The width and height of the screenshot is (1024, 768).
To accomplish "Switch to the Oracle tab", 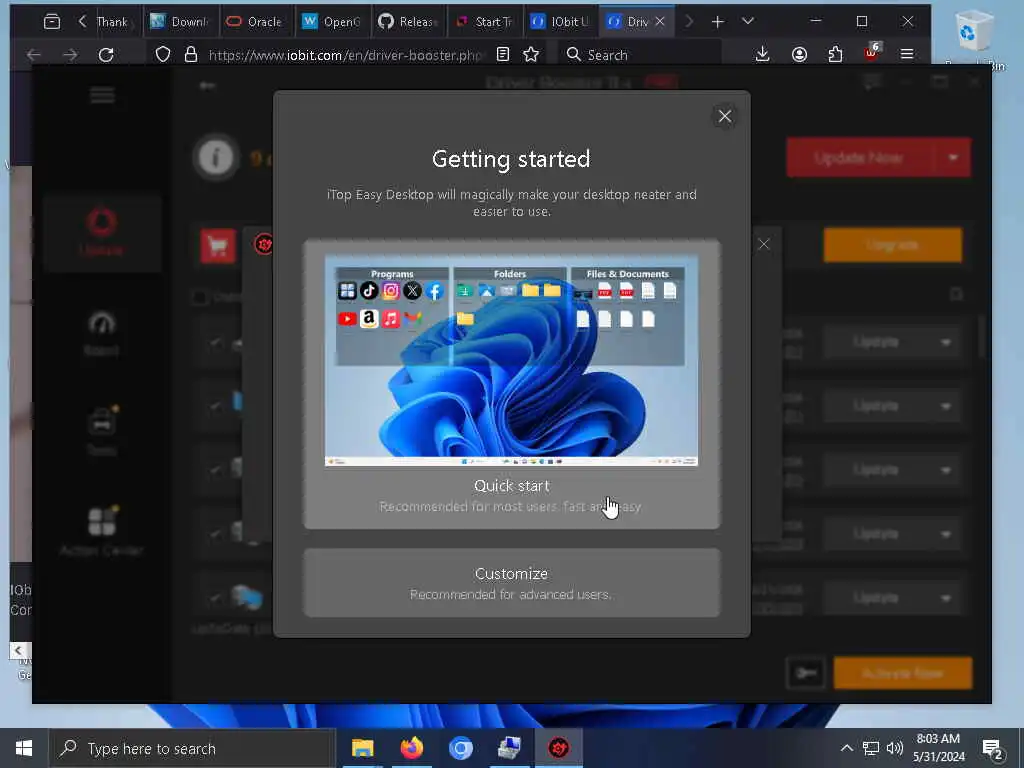I will click(x=257, y=22).
